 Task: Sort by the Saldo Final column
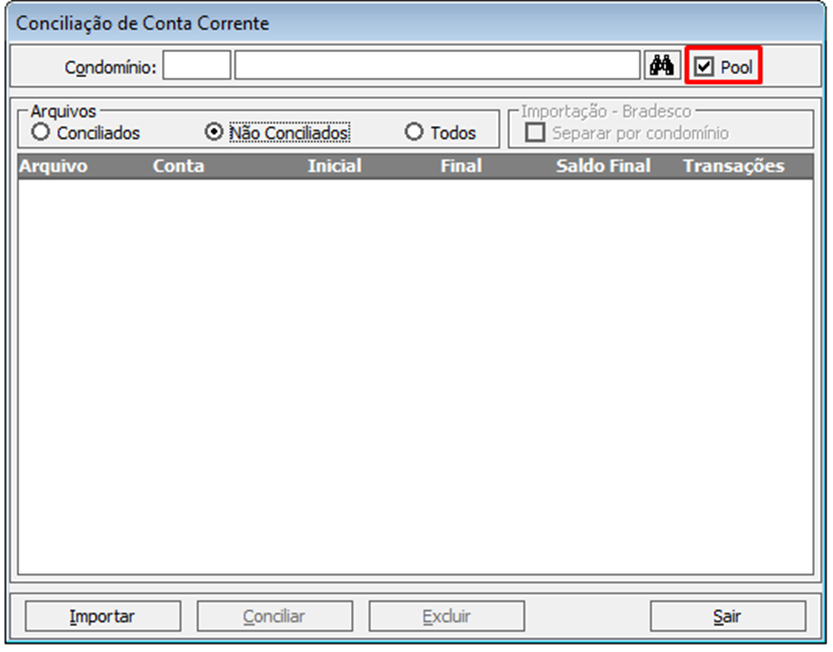(603, 166)
